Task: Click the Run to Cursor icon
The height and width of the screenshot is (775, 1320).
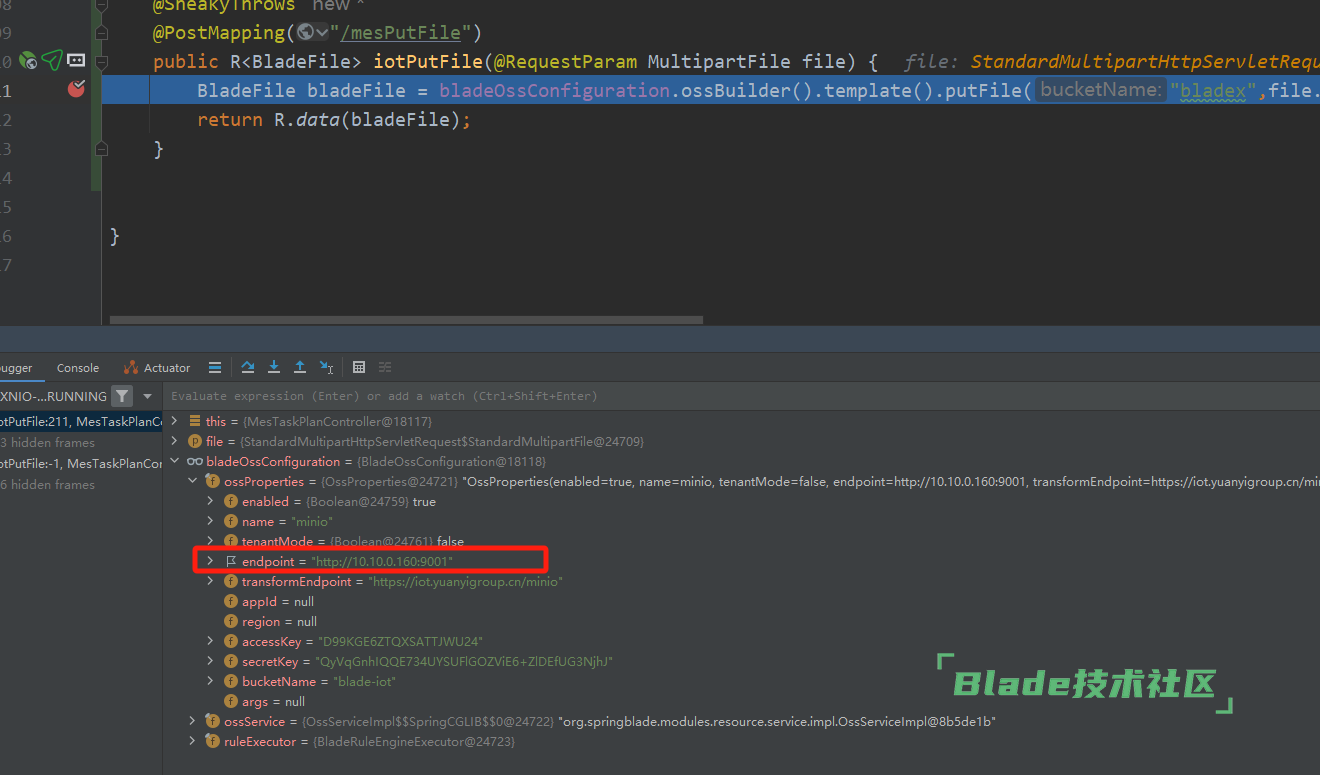Action: tap(326, 367)
